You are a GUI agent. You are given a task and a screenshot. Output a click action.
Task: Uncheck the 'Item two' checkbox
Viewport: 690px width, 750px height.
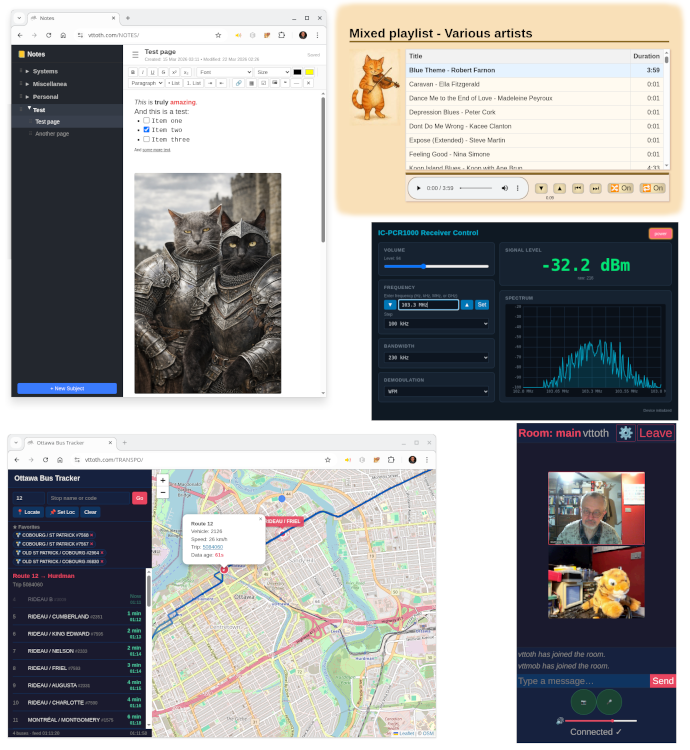tap(147, 130)
